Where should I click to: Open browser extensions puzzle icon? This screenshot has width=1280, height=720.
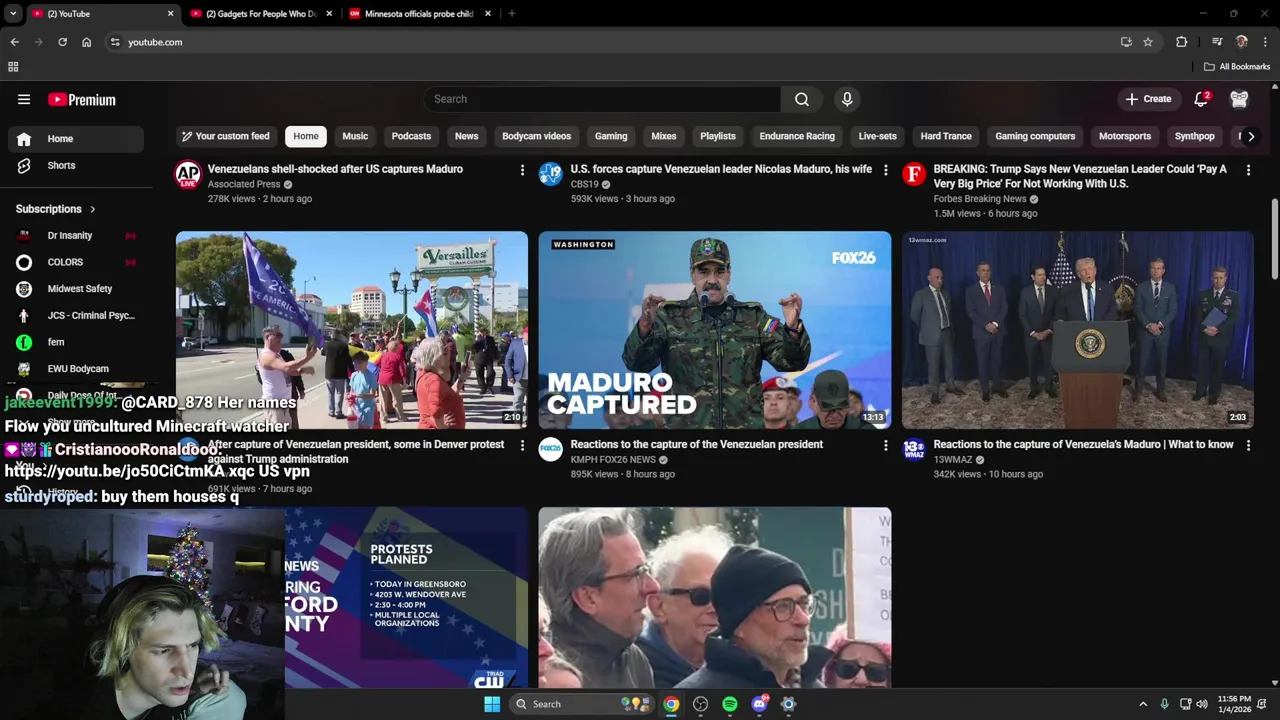[x=1182, y=42]
